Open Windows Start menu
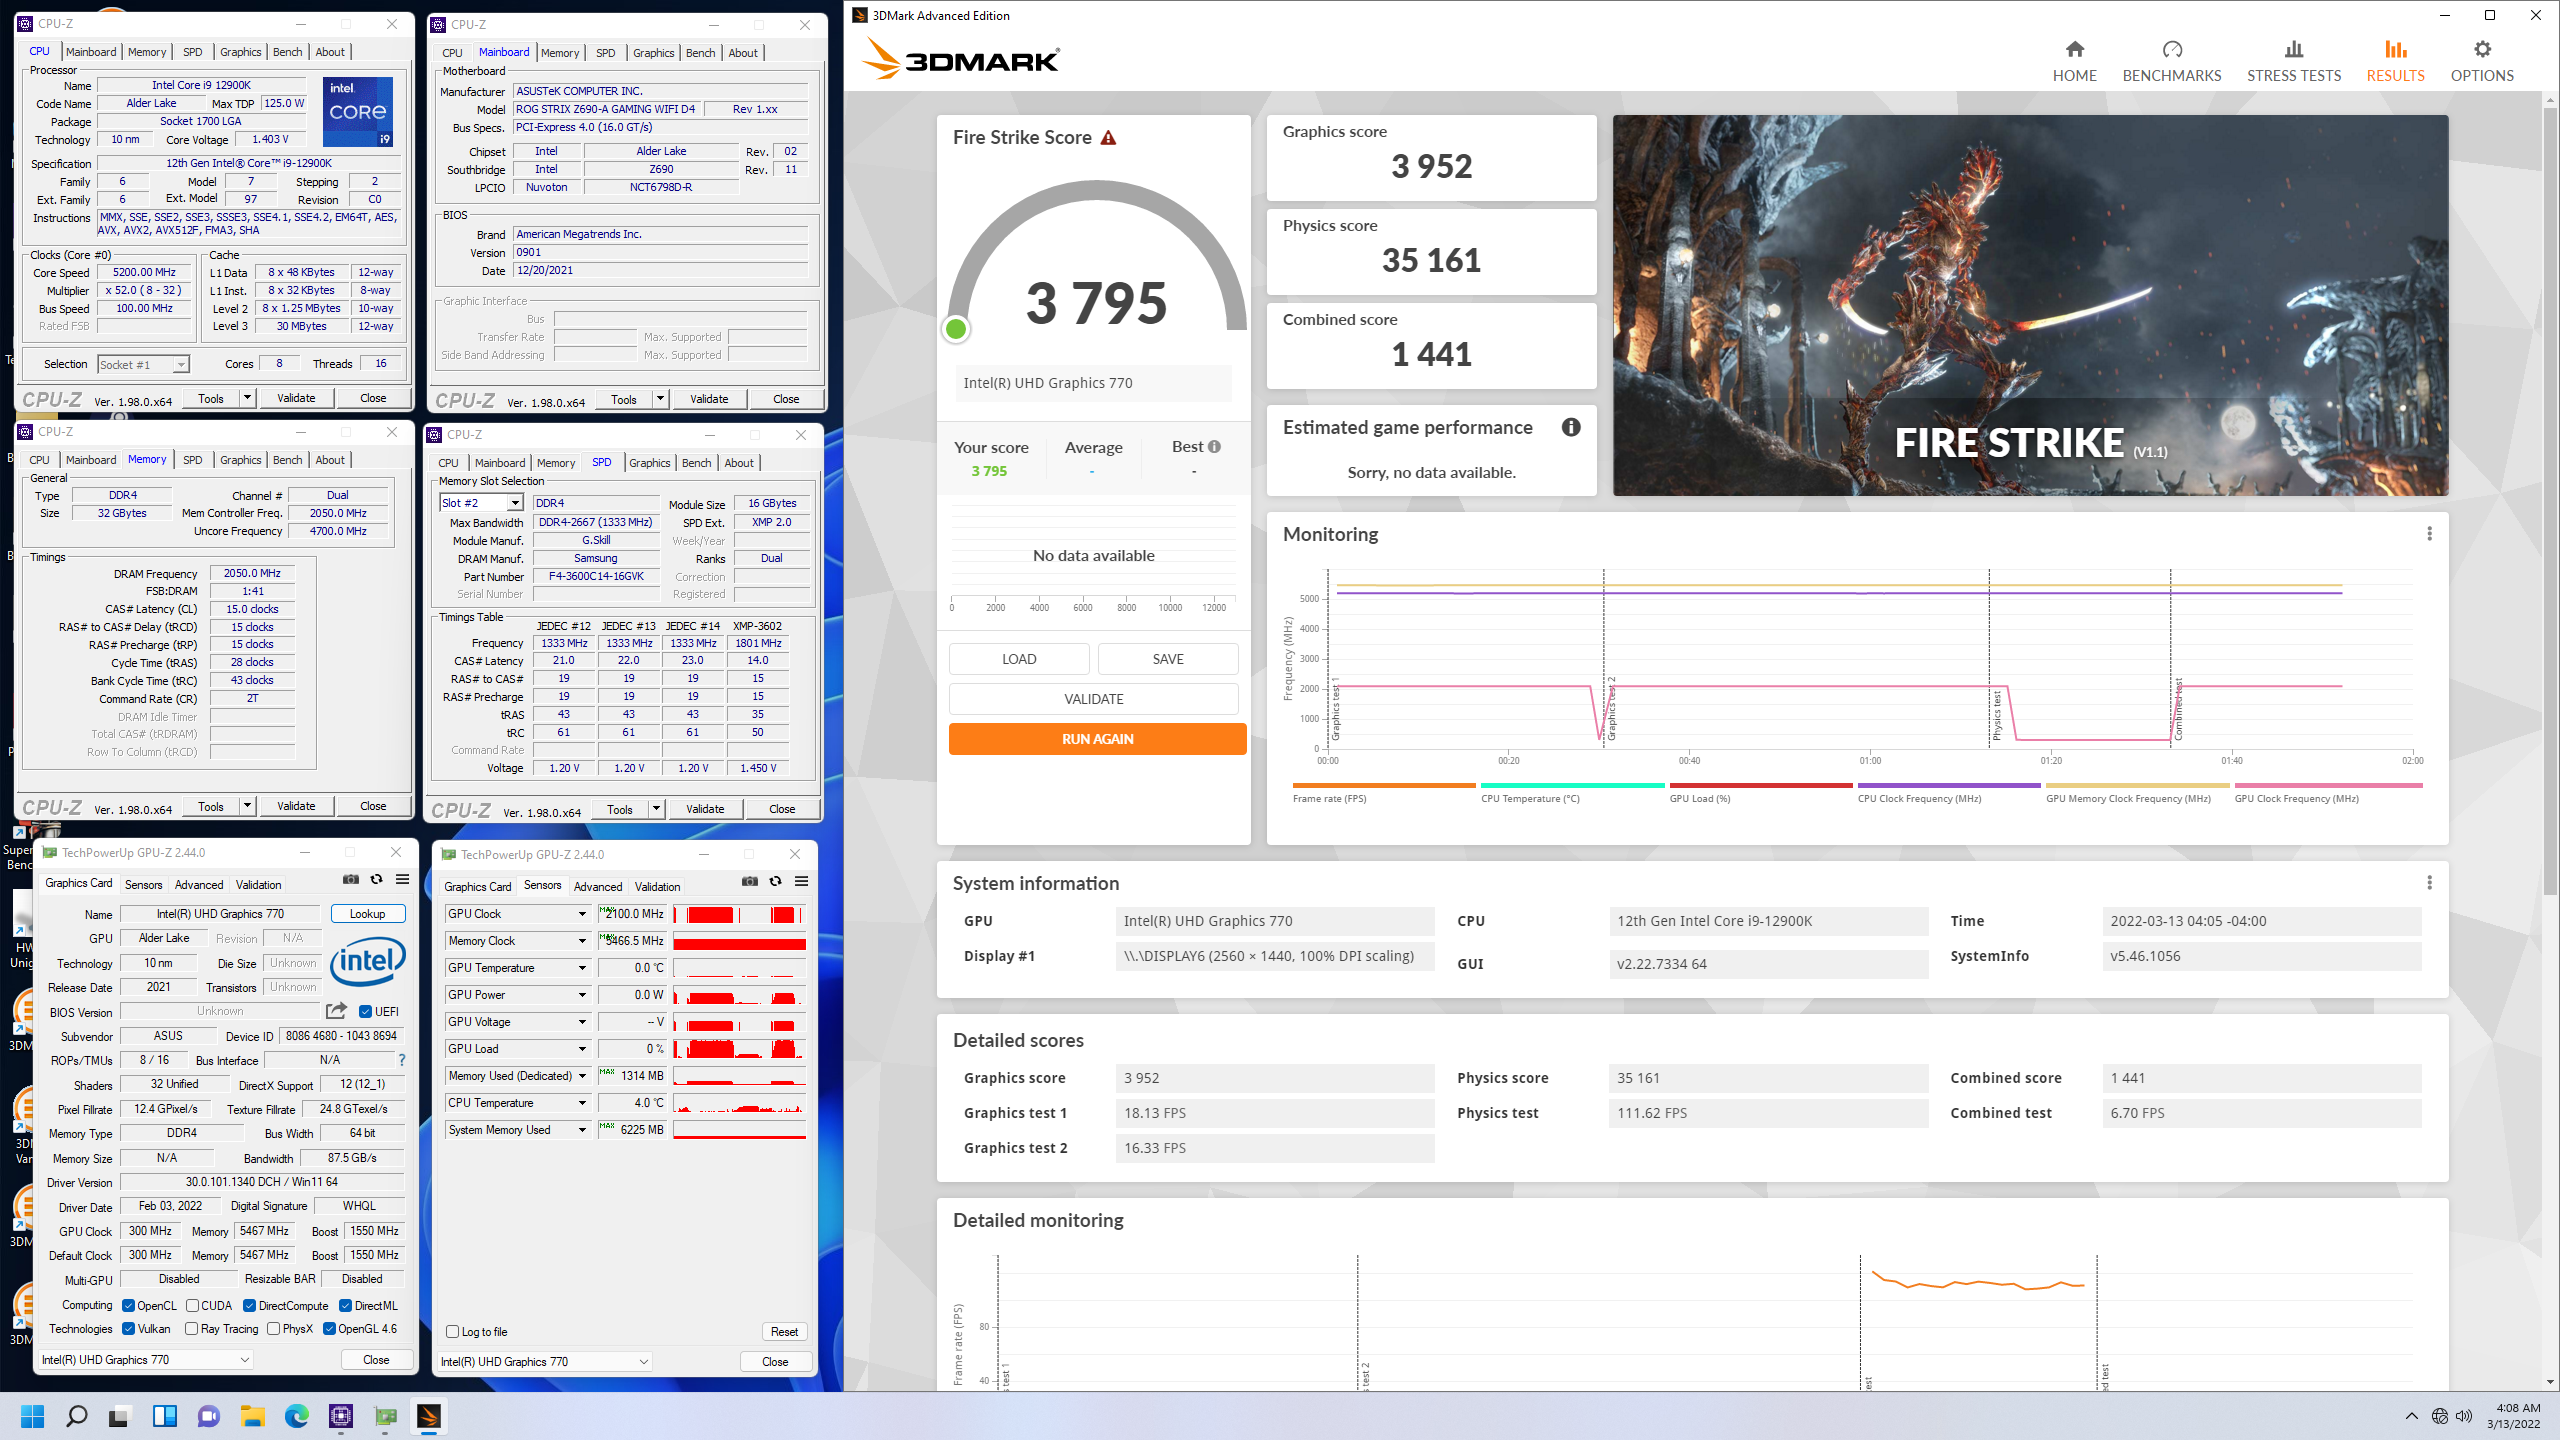2560x1440 pixels. 33,1416
